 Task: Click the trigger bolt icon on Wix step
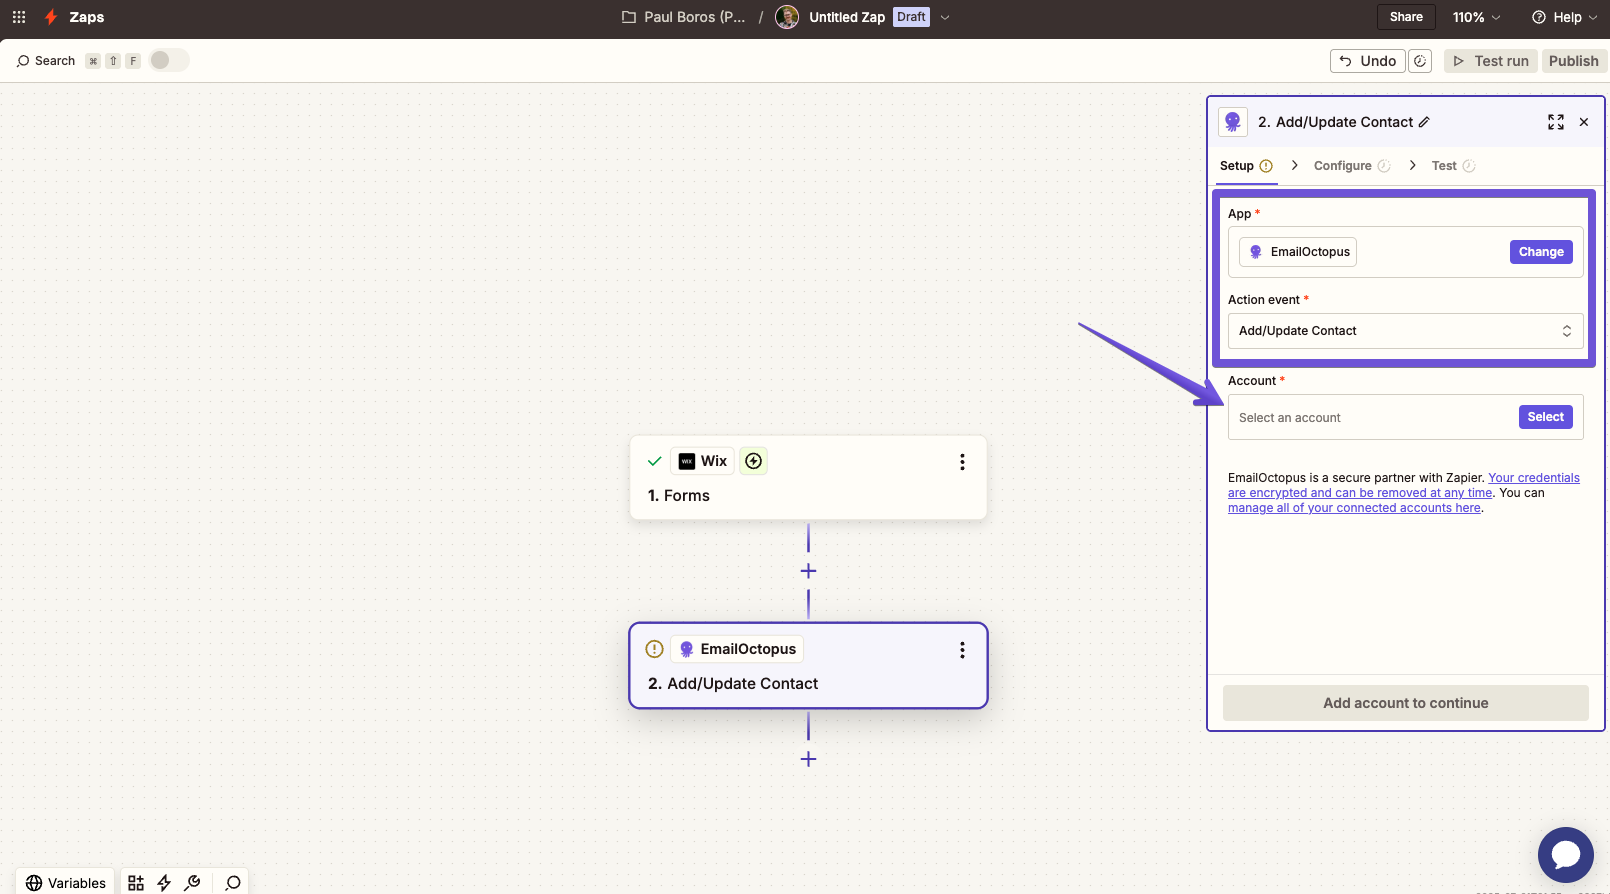pos(754,461)
